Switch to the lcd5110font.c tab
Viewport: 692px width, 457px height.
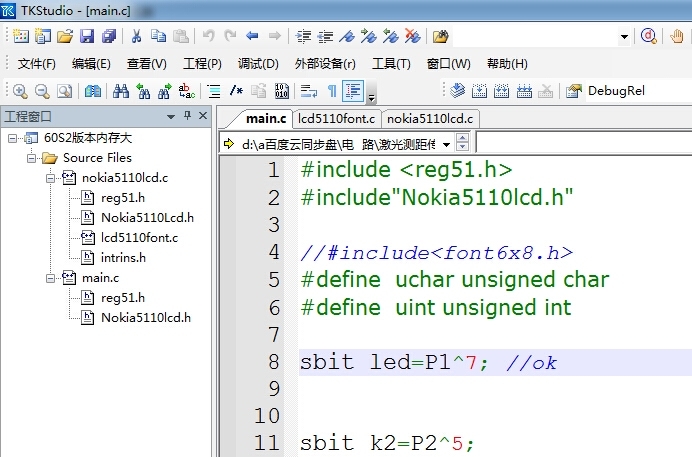pyautogui.click(x=336, y=119)
